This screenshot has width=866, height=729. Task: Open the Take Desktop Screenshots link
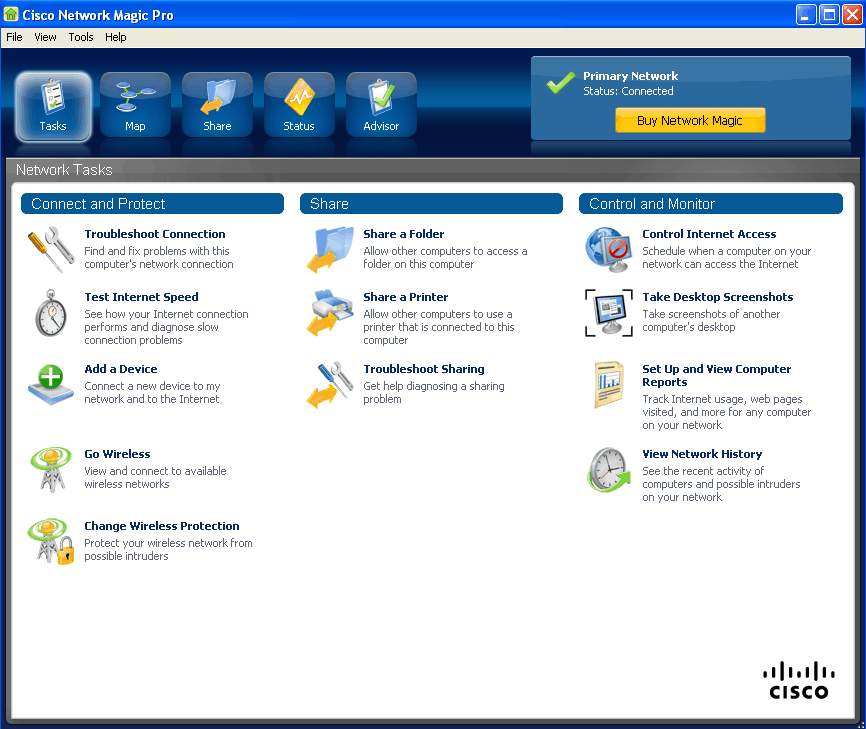717,297
